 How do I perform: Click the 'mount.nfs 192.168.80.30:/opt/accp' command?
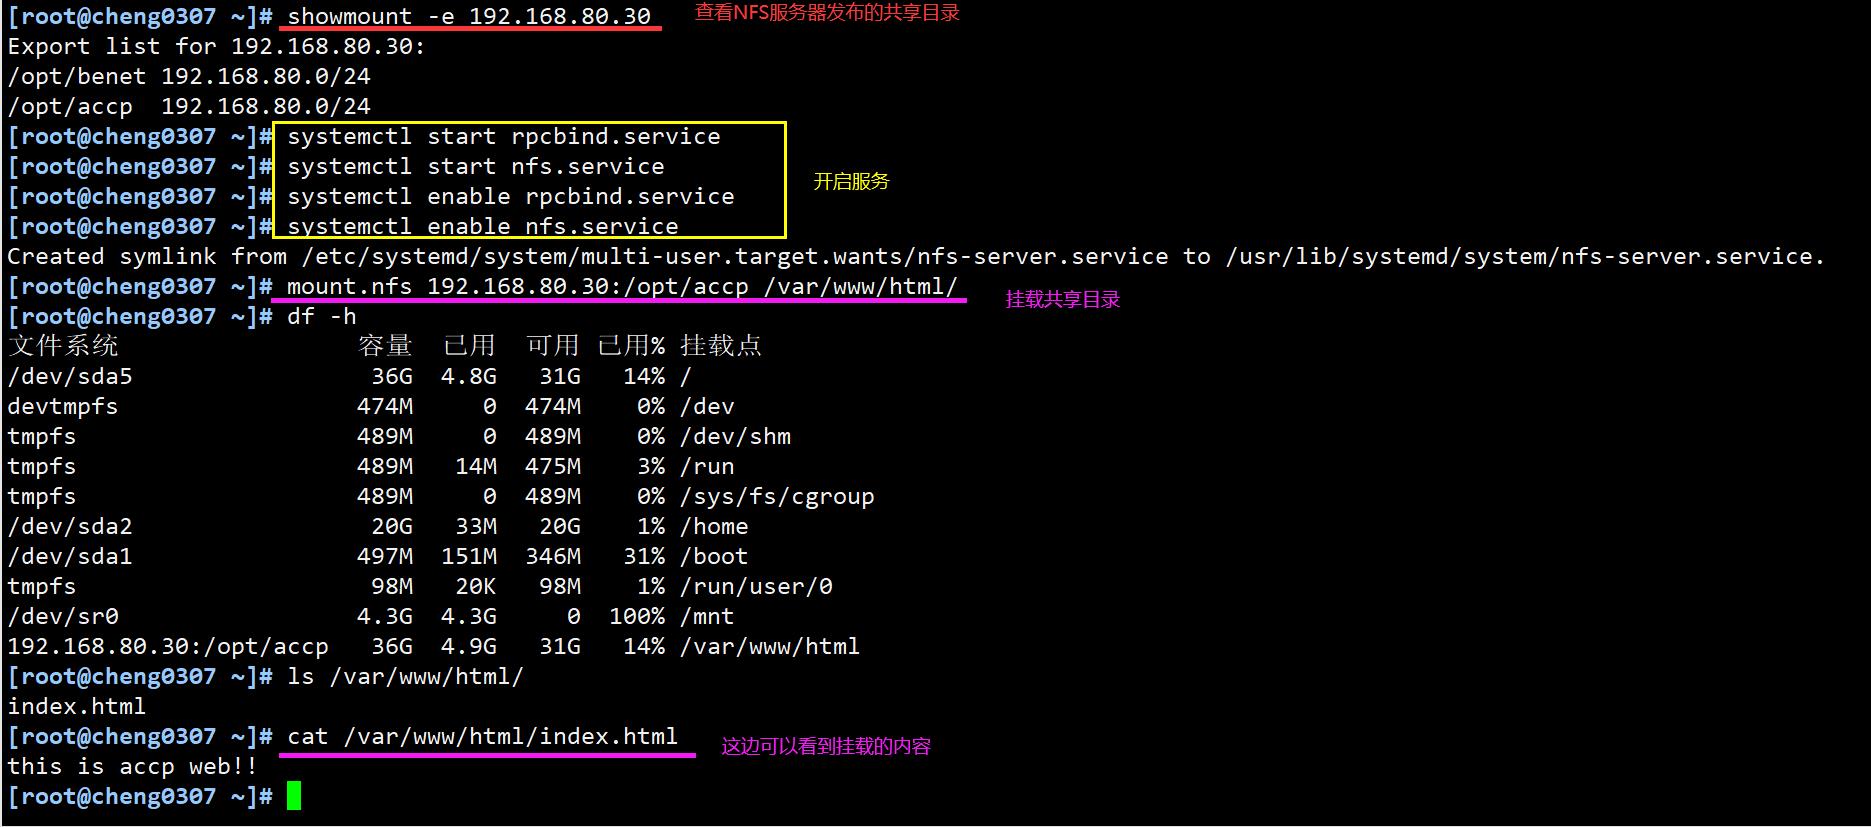pyautogui.click(x=622, y=286)
